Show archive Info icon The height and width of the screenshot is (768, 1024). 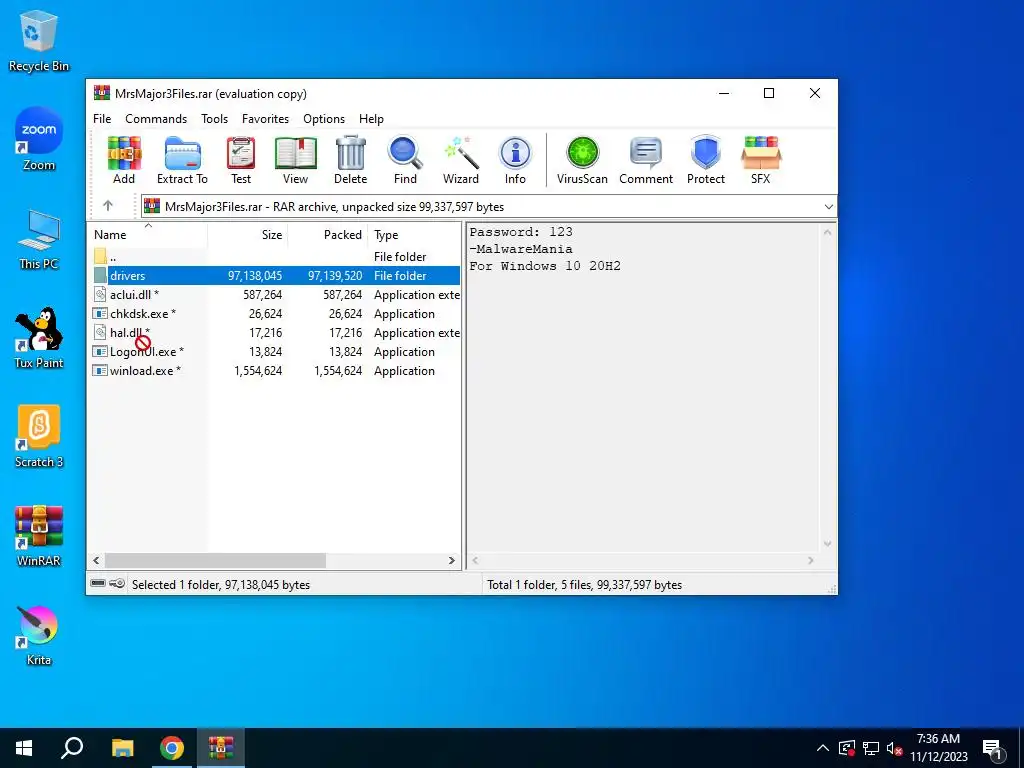(515, 160)
